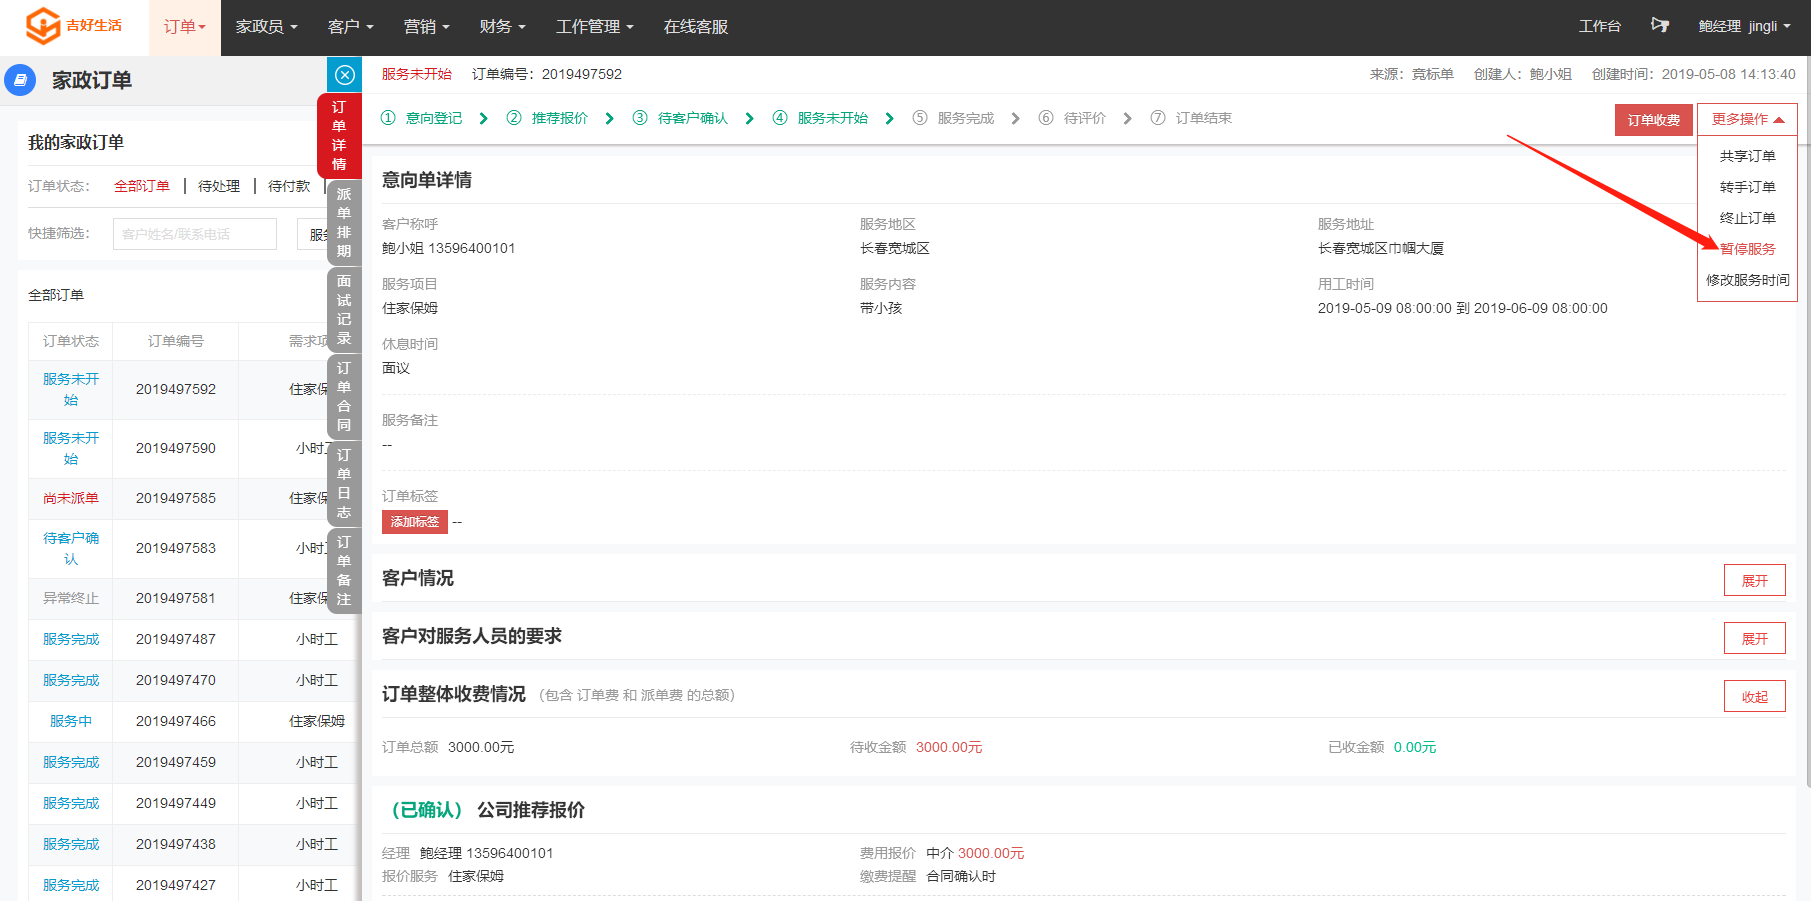Image resolution: width=1811 pixels, height=901 pixels.
Task: Select 终止订单 from the menu
Action: [1747, 218]
